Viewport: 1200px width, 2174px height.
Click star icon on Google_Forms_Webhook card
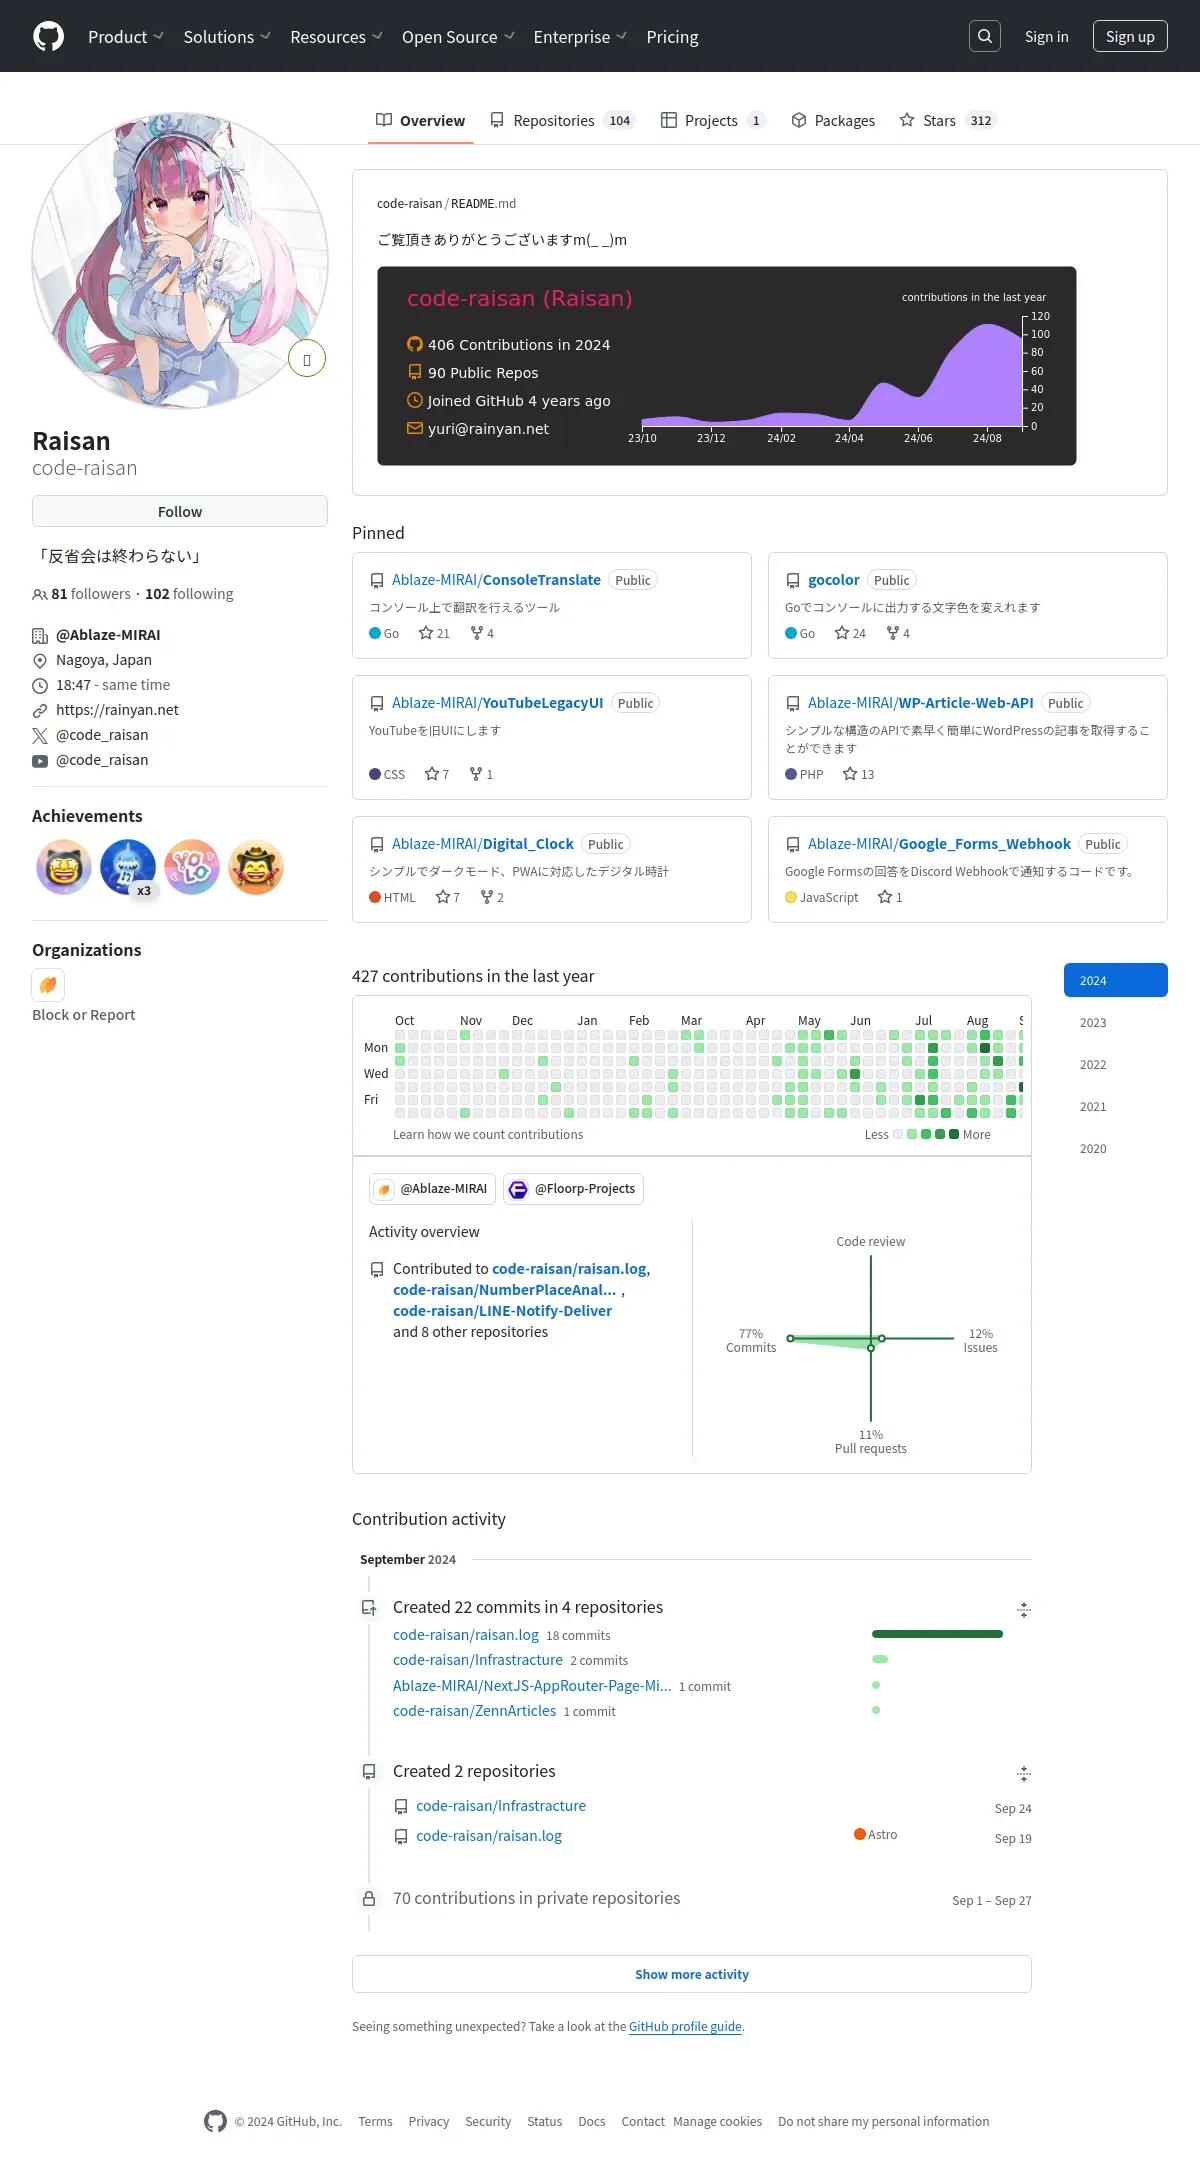coord(885,897)
